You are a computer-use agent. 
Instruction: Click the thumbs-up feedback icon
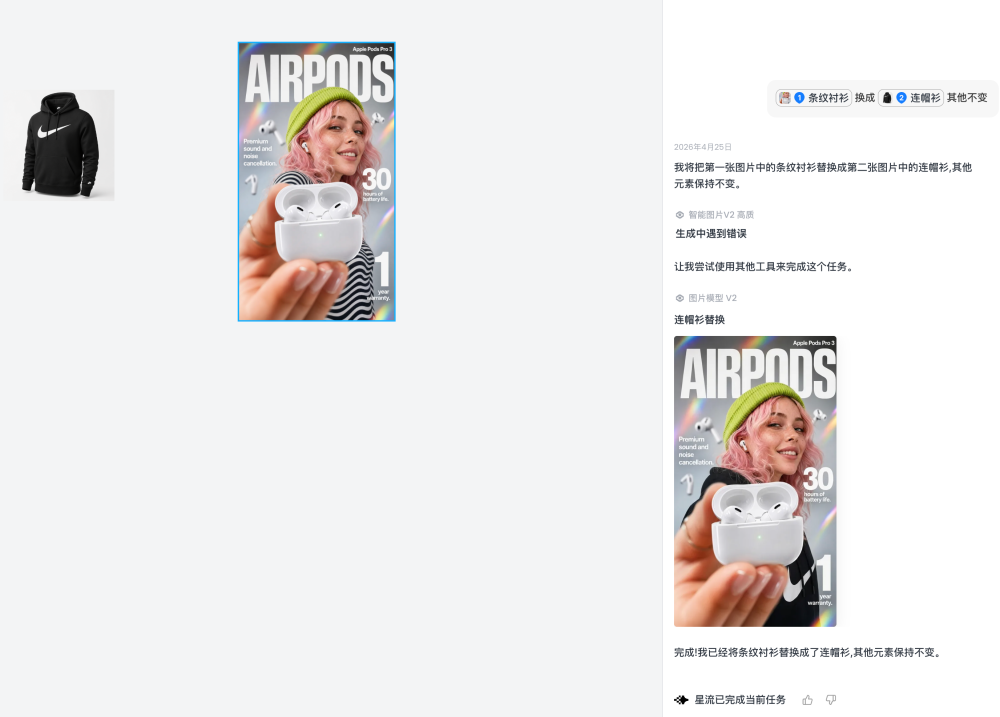807,700
